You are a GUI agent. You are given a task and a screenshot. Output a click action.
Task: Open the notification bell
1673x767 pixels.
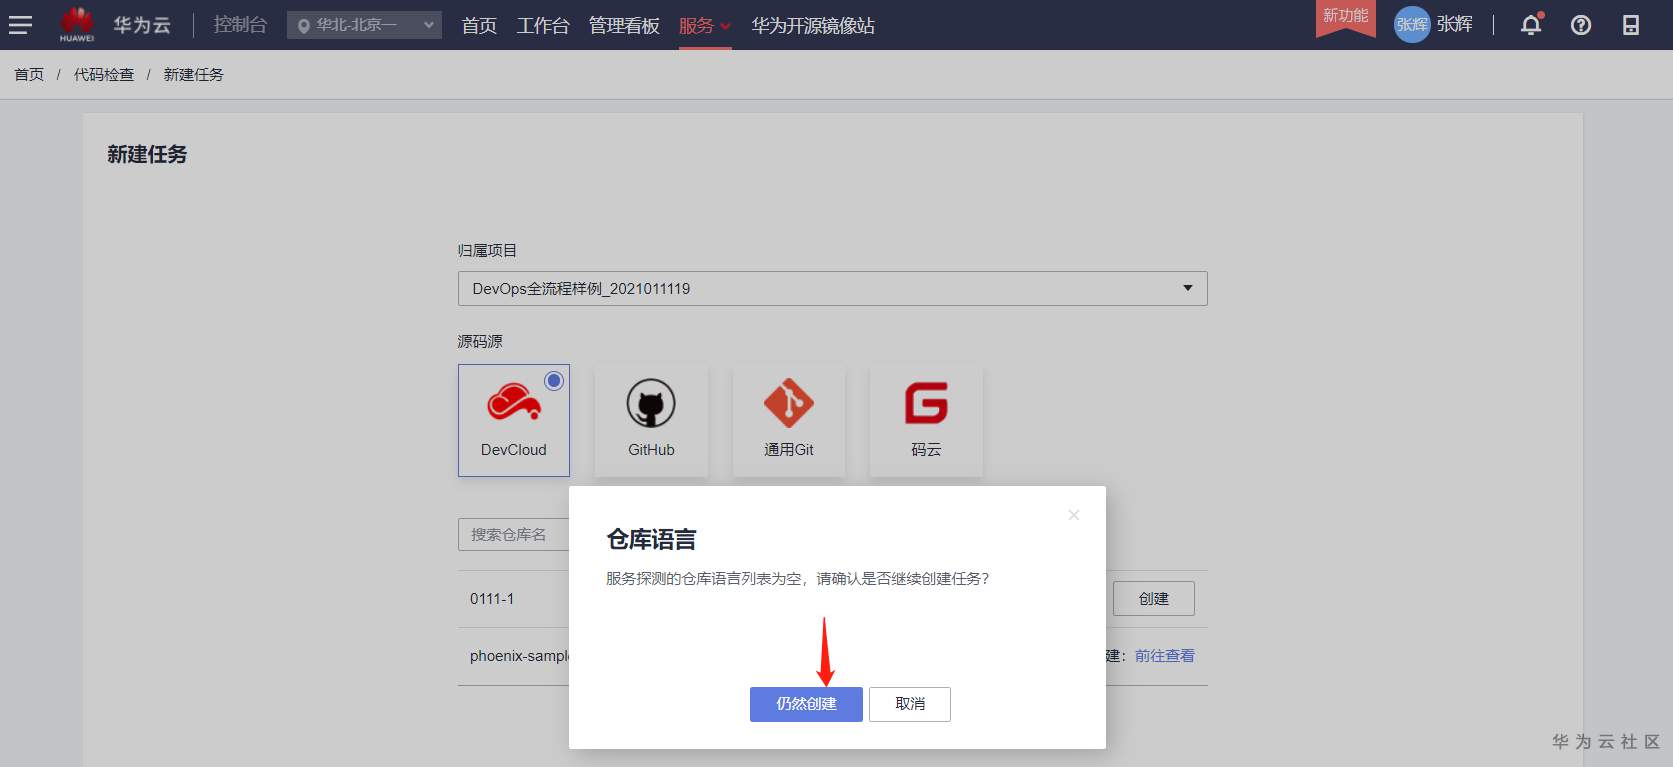(x=1531, y=25)
